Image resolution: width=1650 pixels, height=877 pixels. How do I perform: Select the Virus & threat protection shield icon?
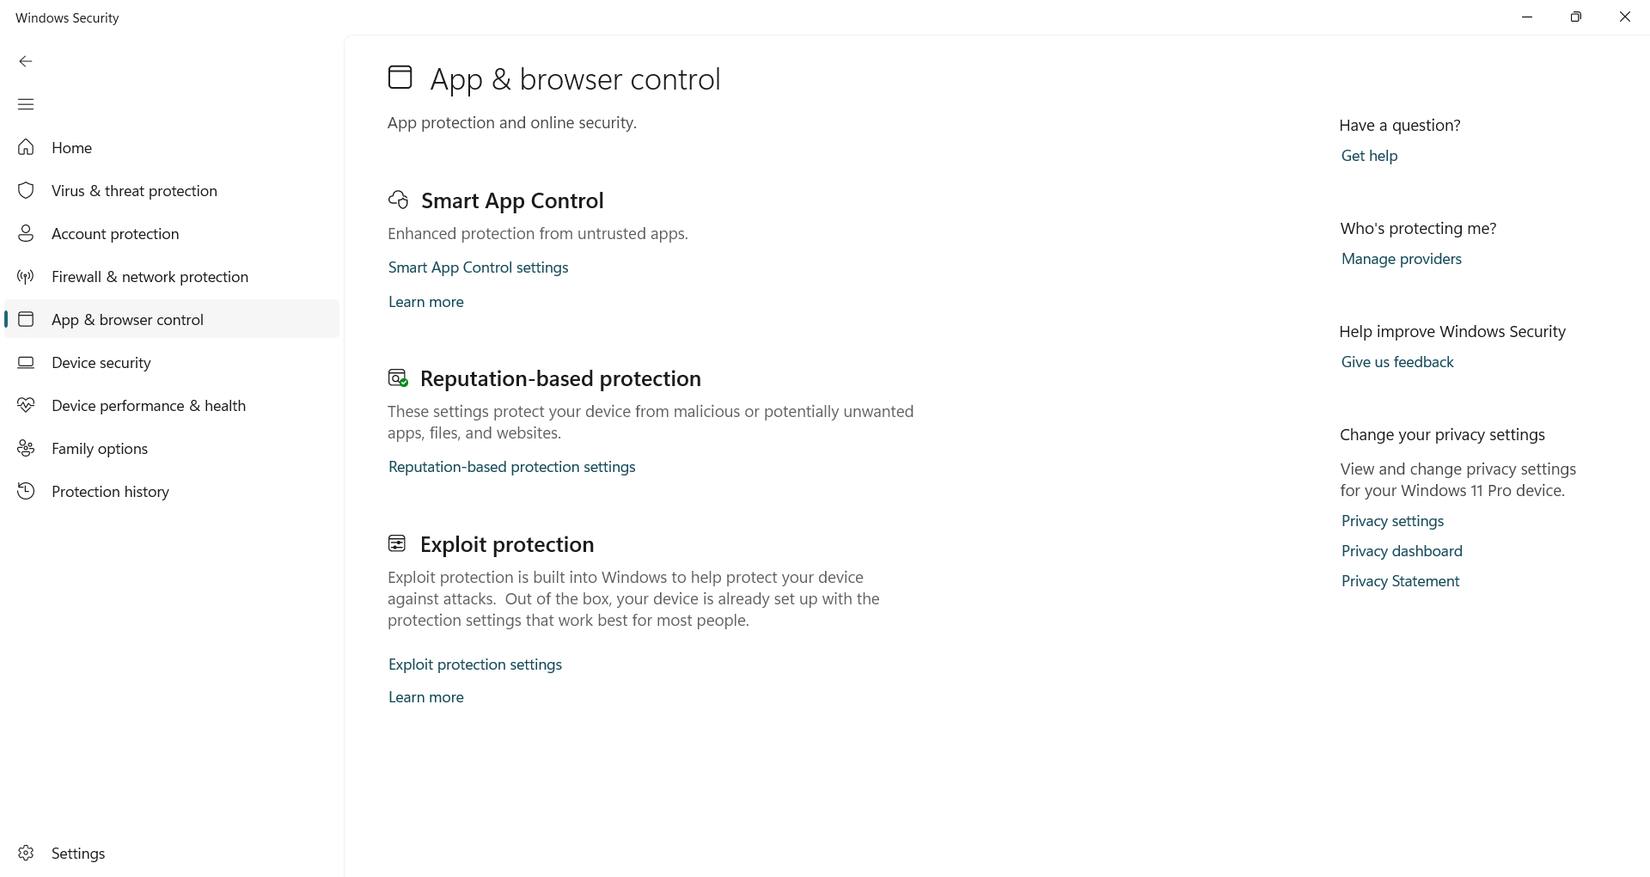point(26,191)
